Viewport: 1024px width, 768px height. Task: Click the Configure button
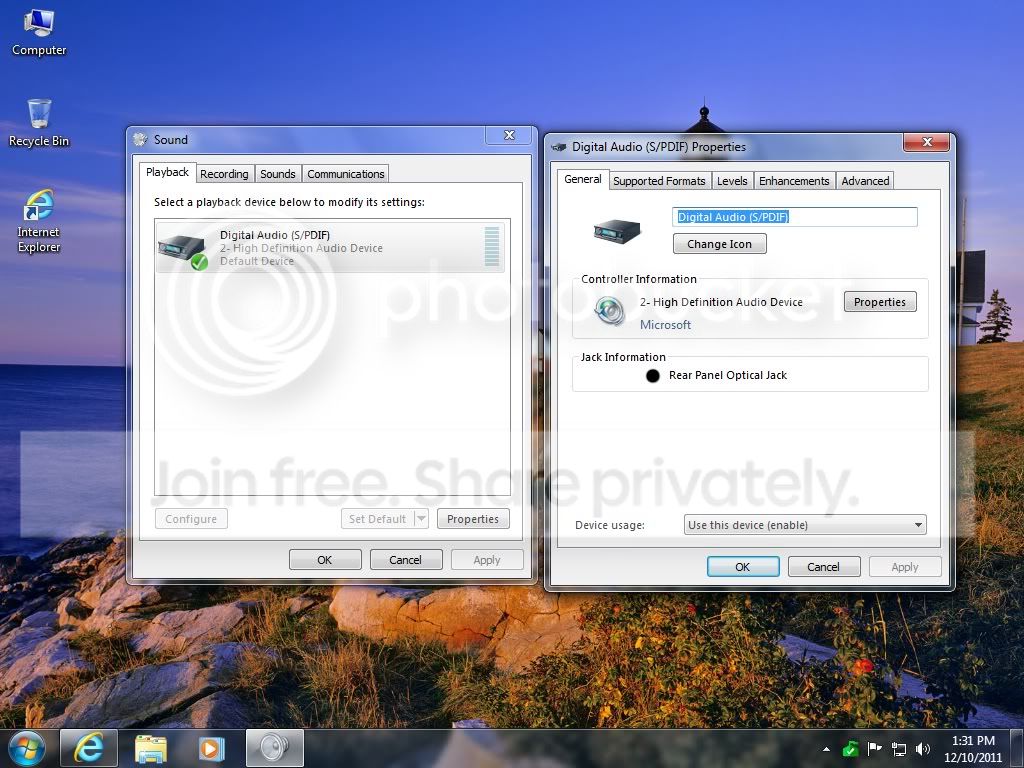[x=191, y=519]
